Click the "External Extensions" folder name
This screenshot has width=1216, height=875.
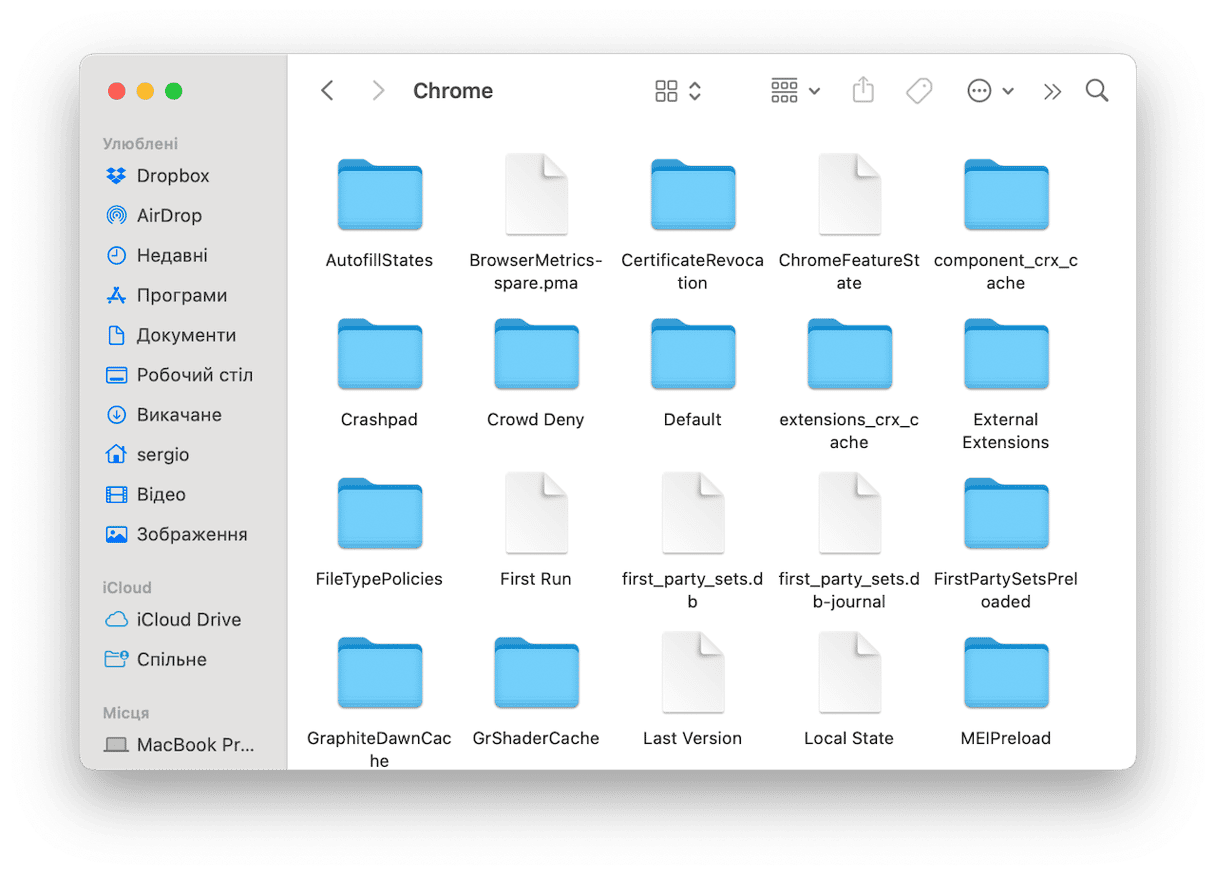1006,431
